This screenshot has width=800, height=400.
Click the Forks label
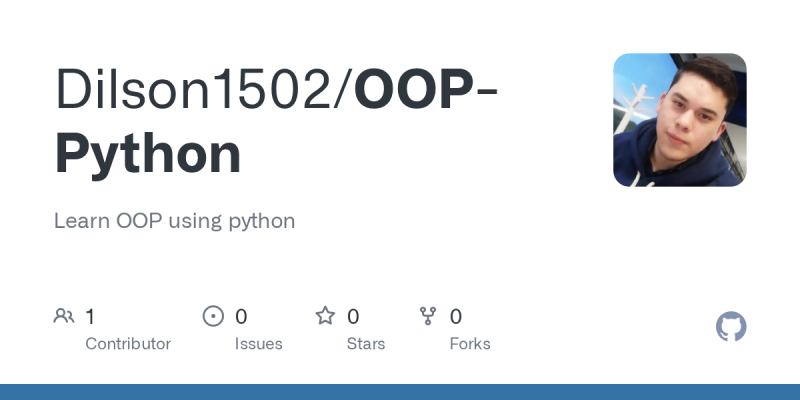(x=470, y=344)
